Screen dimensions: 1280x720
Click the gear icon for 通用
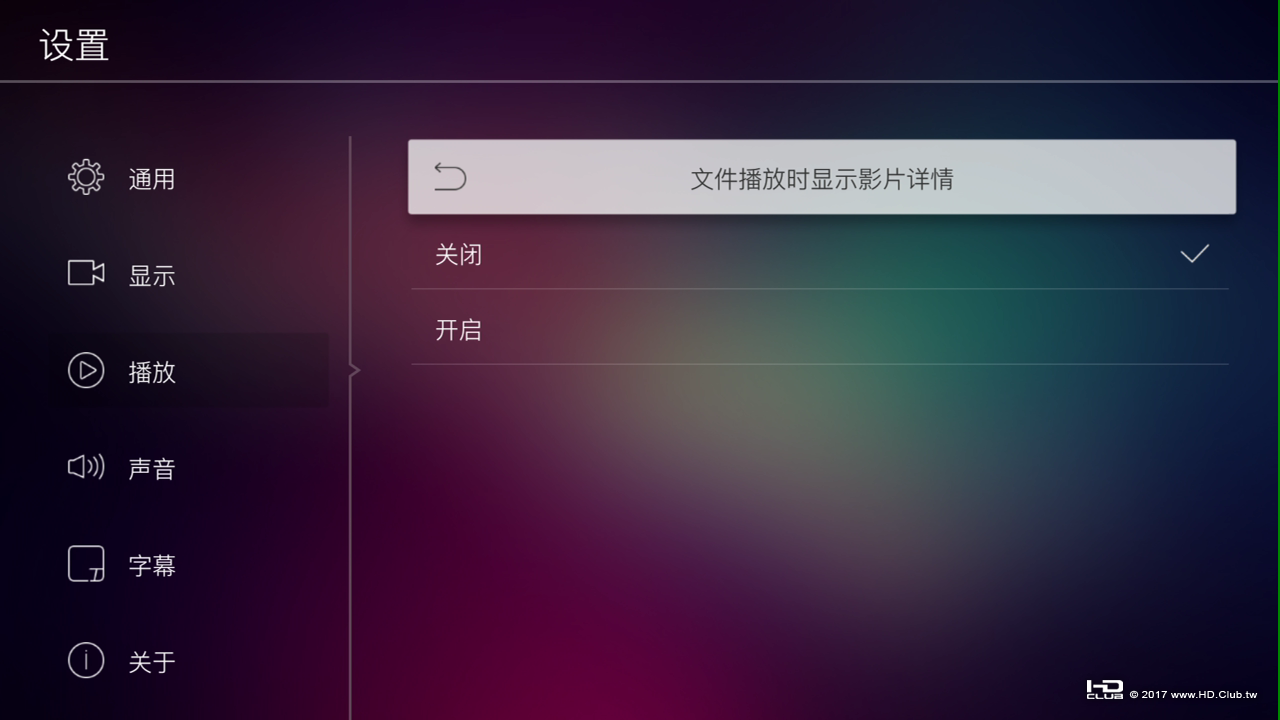click(x=86, y=178)
